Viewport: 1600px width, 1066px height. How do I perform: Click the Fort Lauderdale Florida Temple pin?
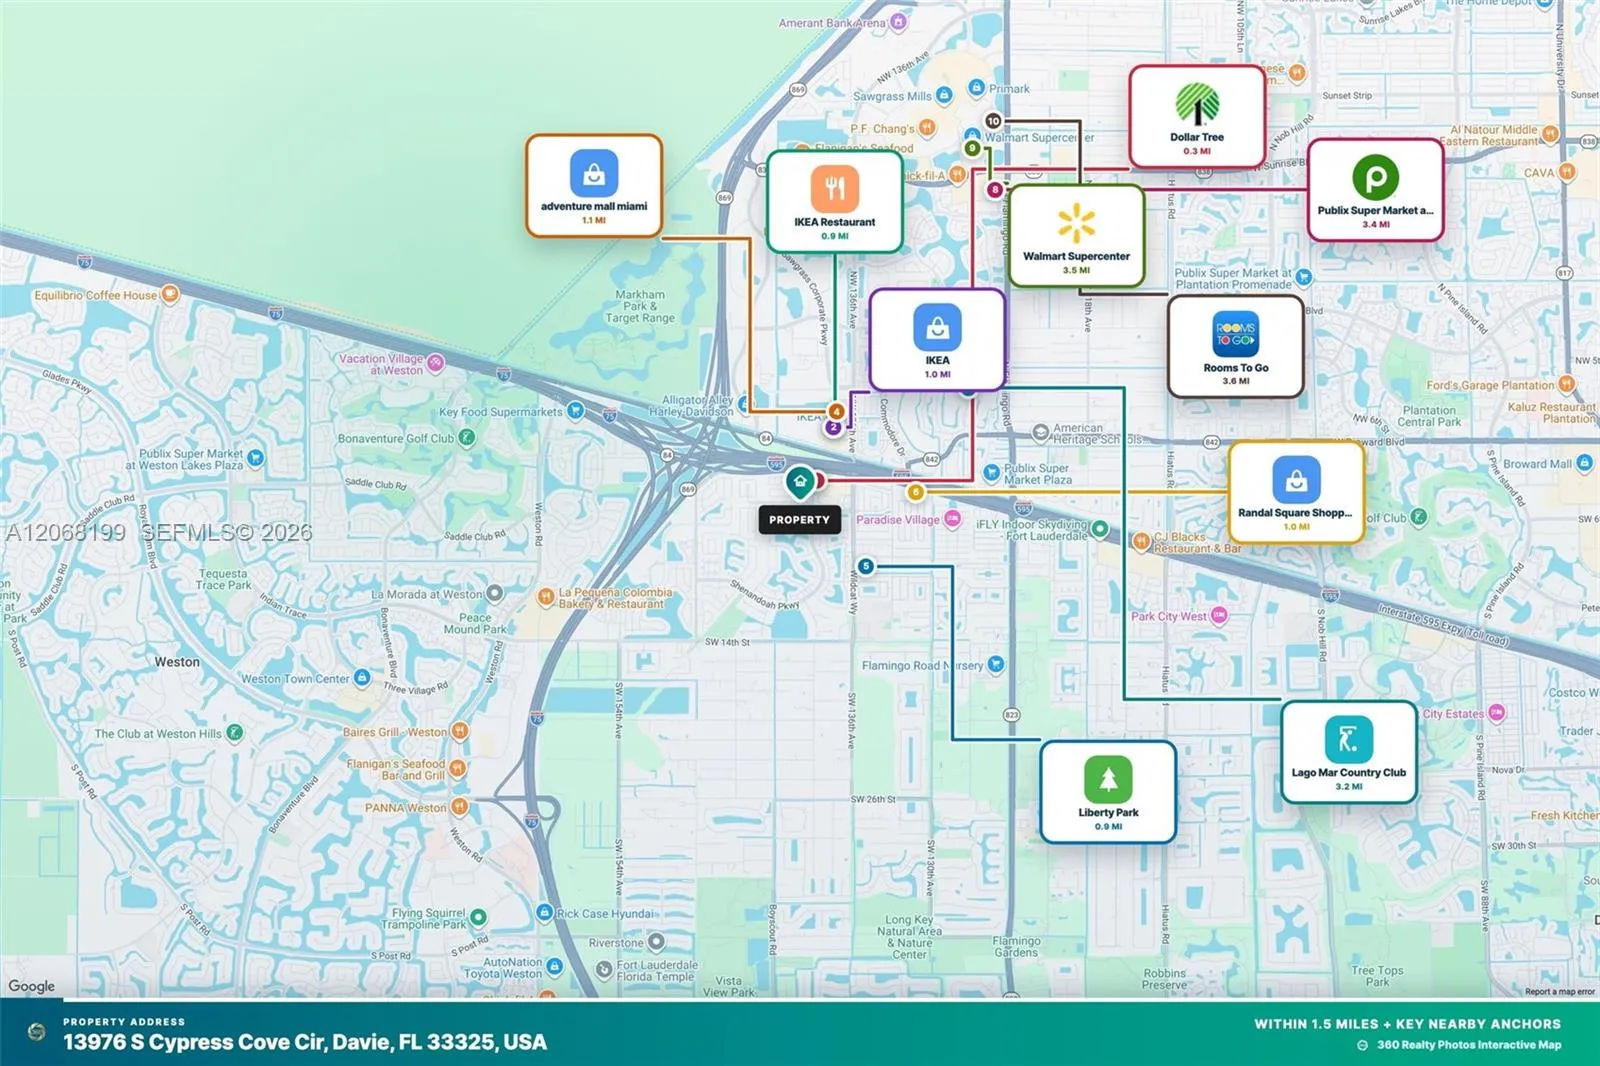[604, 969]
